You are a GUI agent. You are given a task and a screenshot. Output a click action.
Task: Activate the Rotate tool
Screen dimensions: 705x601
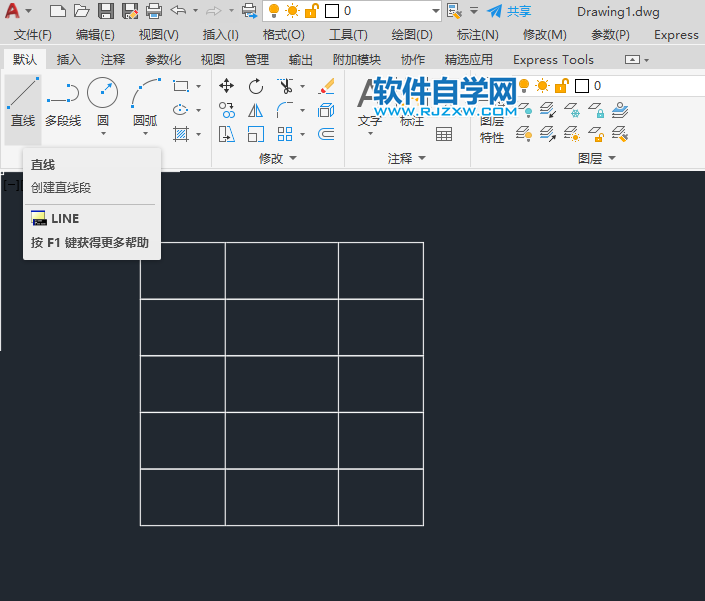[x=256, y=86]
